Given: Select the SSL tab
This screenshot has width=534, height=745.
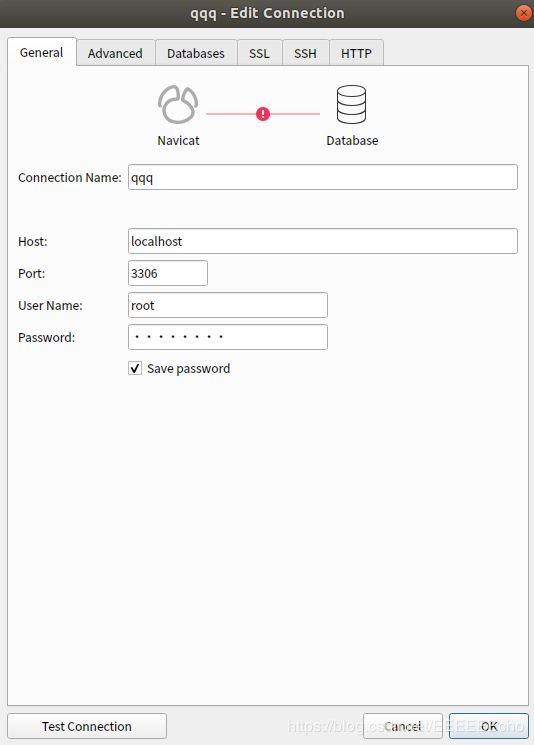Looking at the screenshot, I should (x=259, y=53).
